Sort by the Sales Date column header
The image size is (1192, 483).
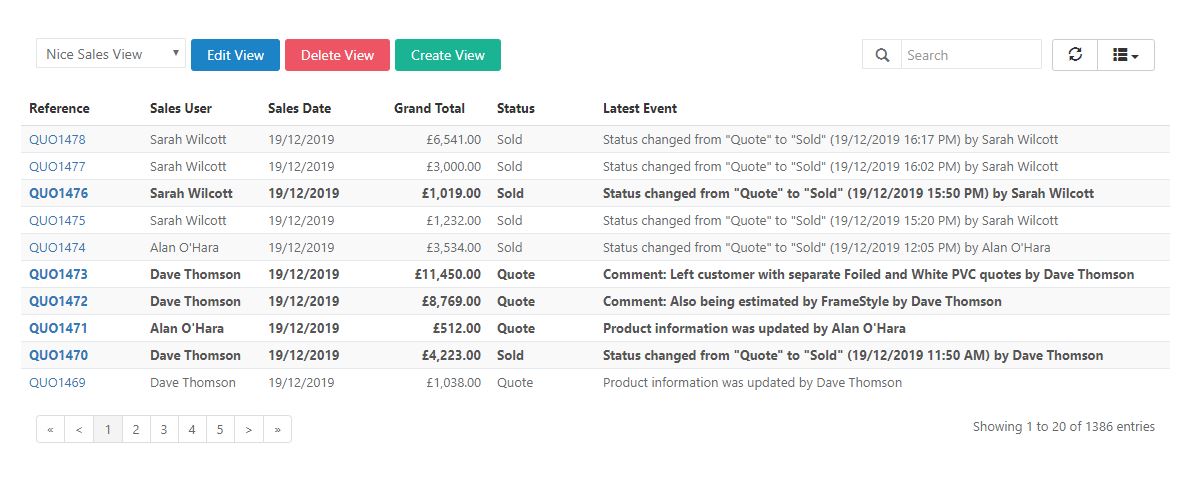[x=300, y=108]
